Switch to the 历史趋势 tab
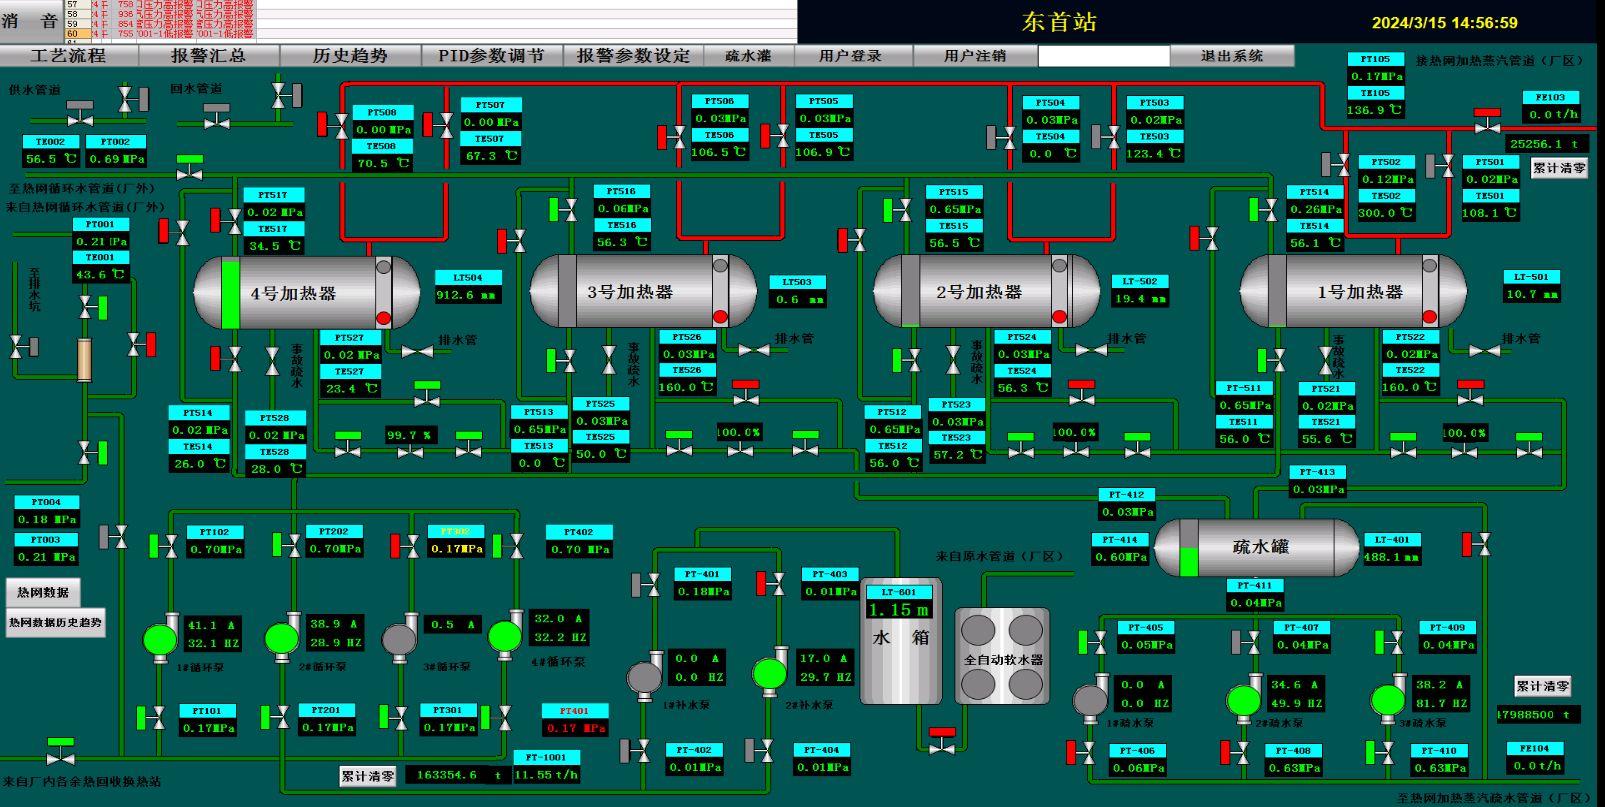Viewport: 1605px width, 807px height. 350,56
